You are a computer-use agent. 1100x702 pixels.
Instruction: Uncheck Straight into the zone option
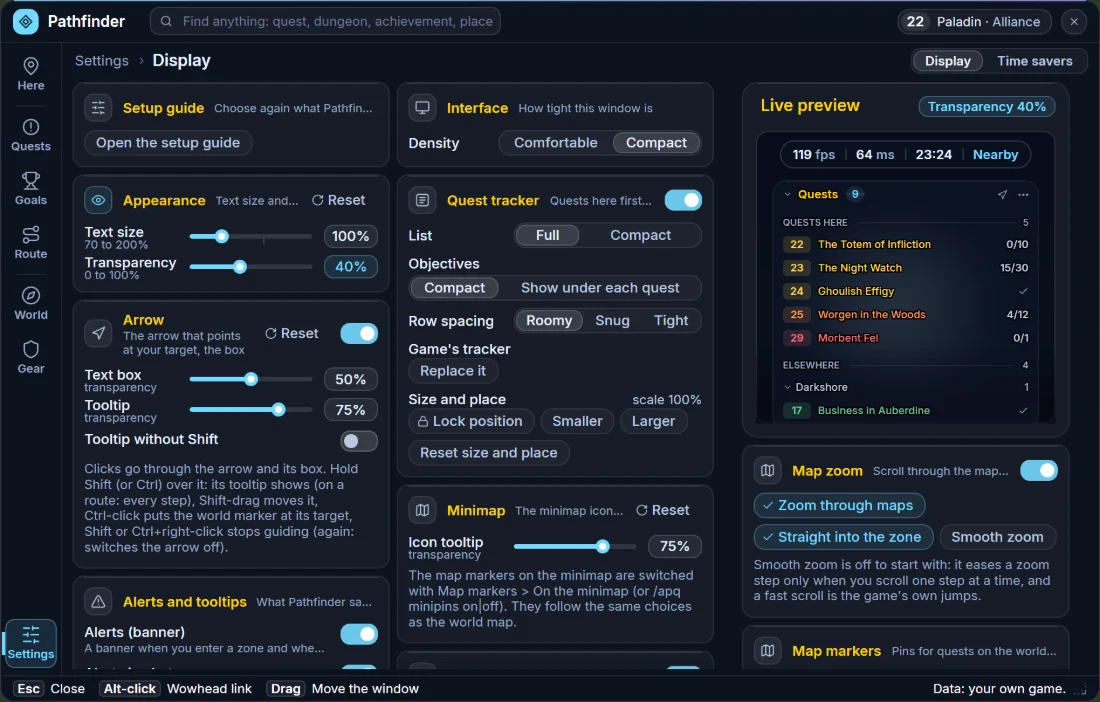843,537
